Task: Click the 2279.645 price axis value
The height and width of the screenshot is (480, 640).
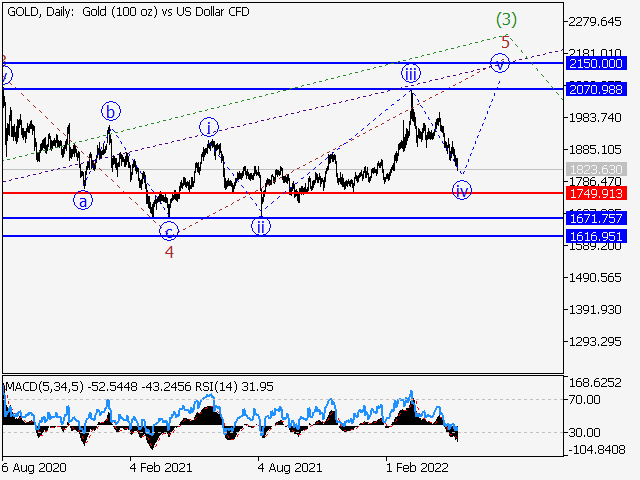Action: (x=595, y=21)
